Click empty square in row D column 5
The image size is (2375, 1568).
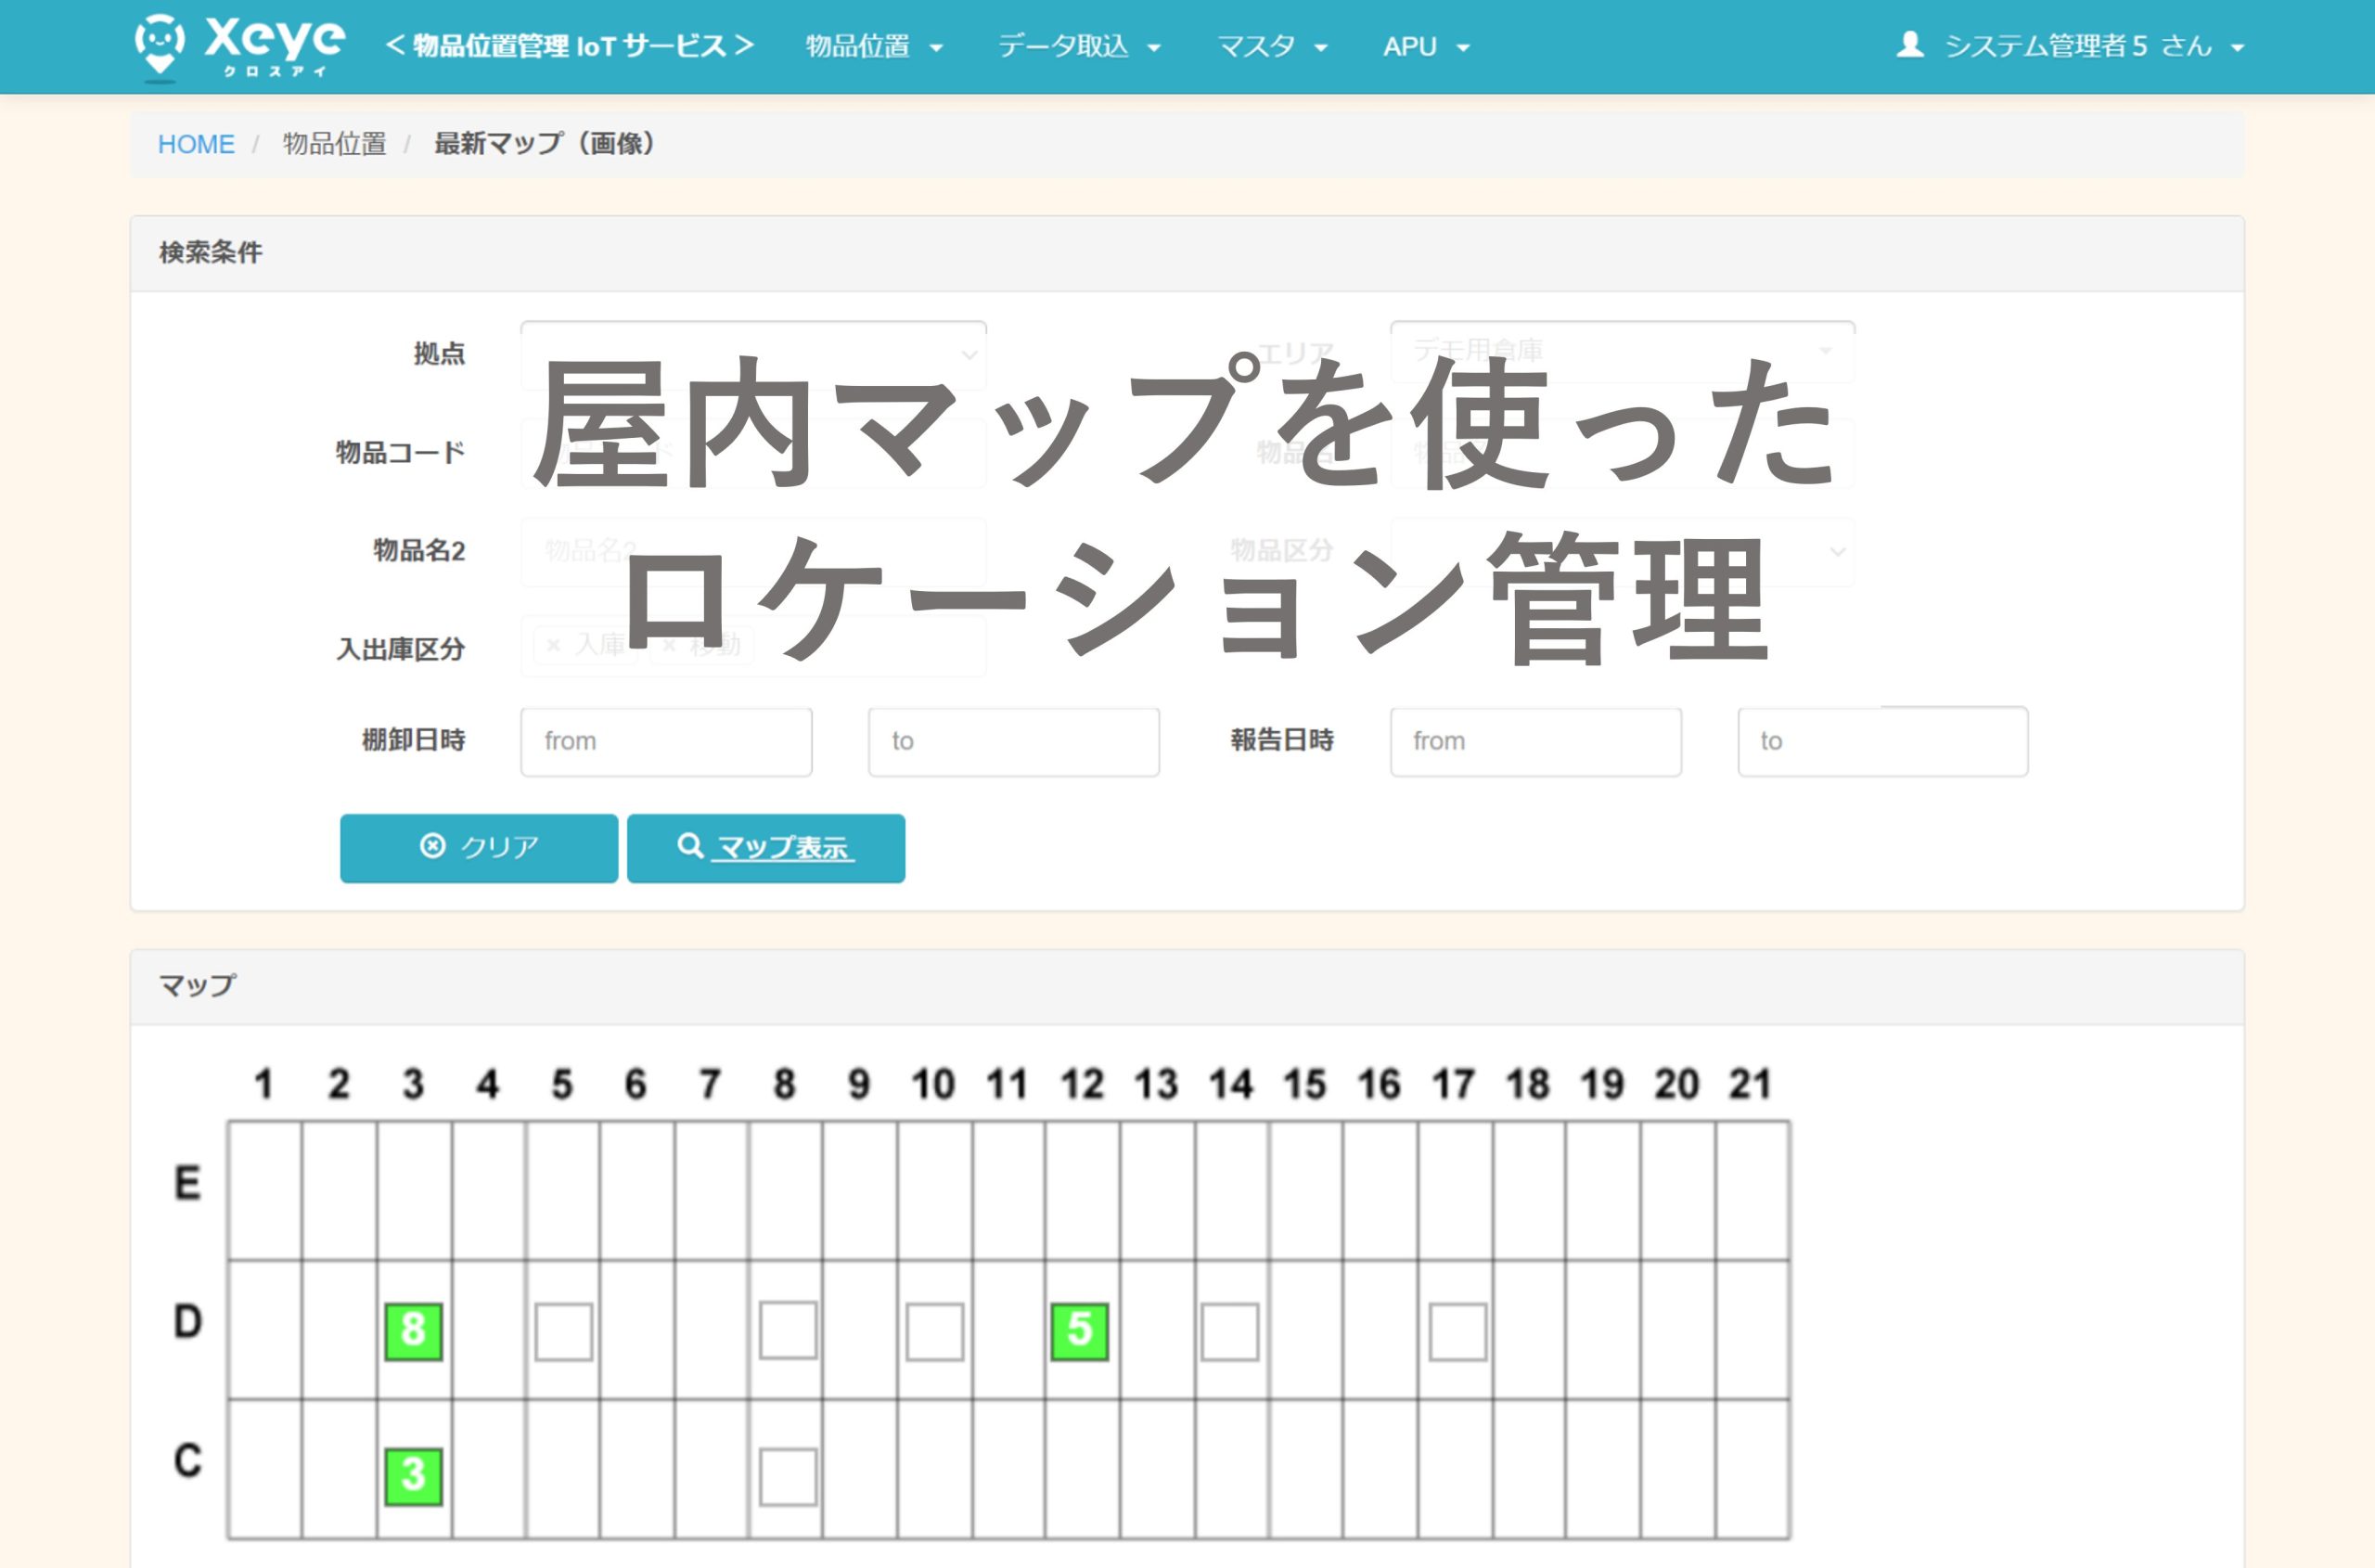[x=563, y=1331]
